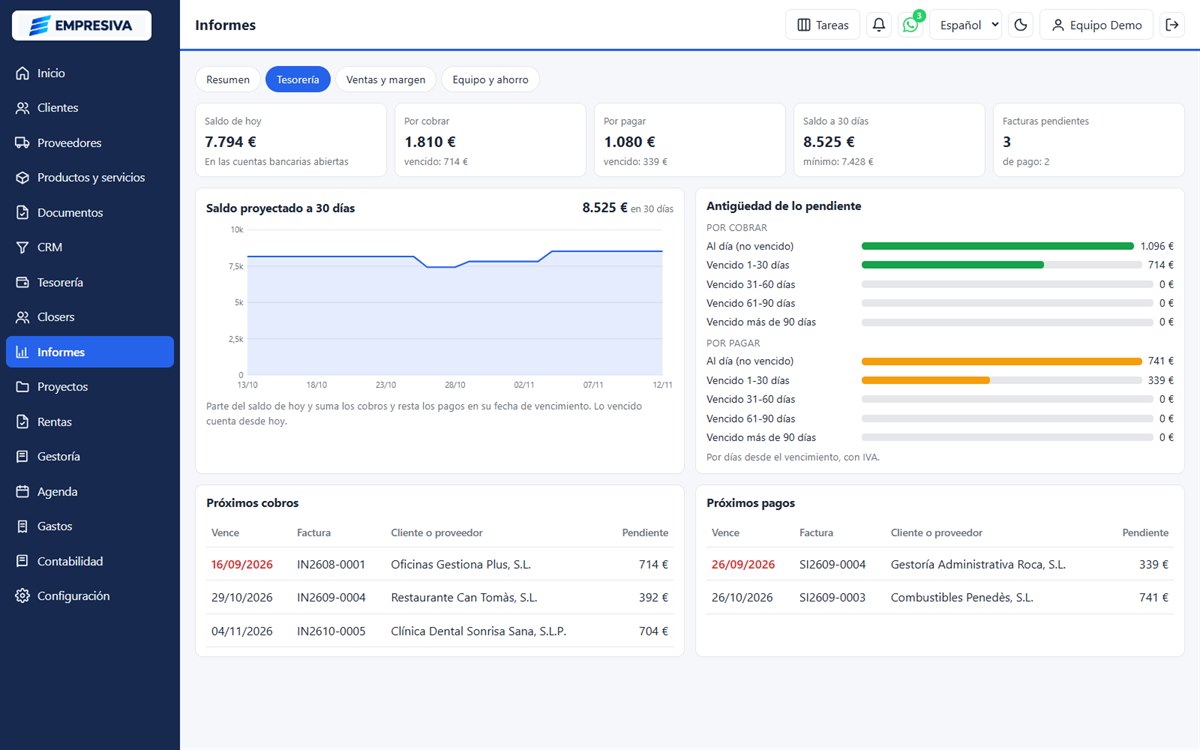Screen dimensions: 1200x750
Task: Click the logout icon in top bar
Action: [x=1172, y=25]
